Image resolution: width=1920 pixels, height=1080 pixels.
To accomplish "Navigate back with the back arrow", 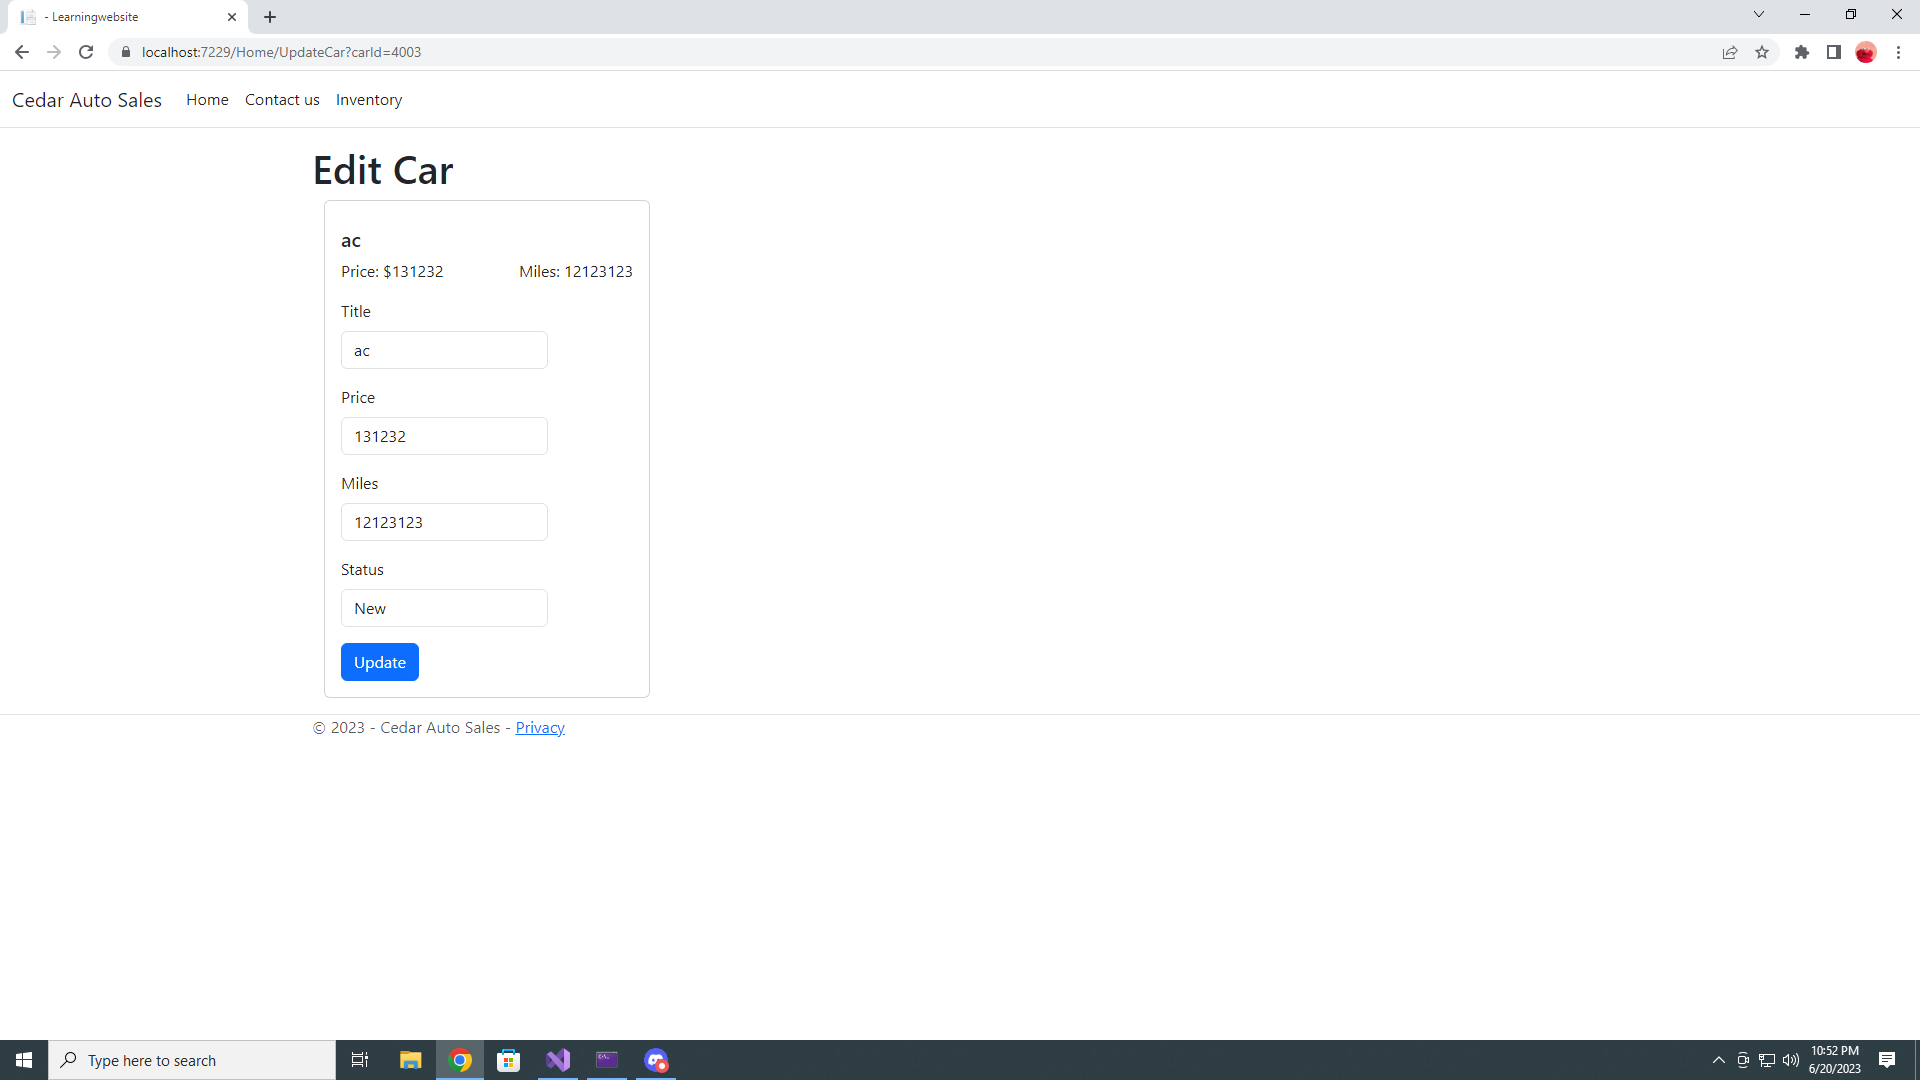I will click(21, 52).
